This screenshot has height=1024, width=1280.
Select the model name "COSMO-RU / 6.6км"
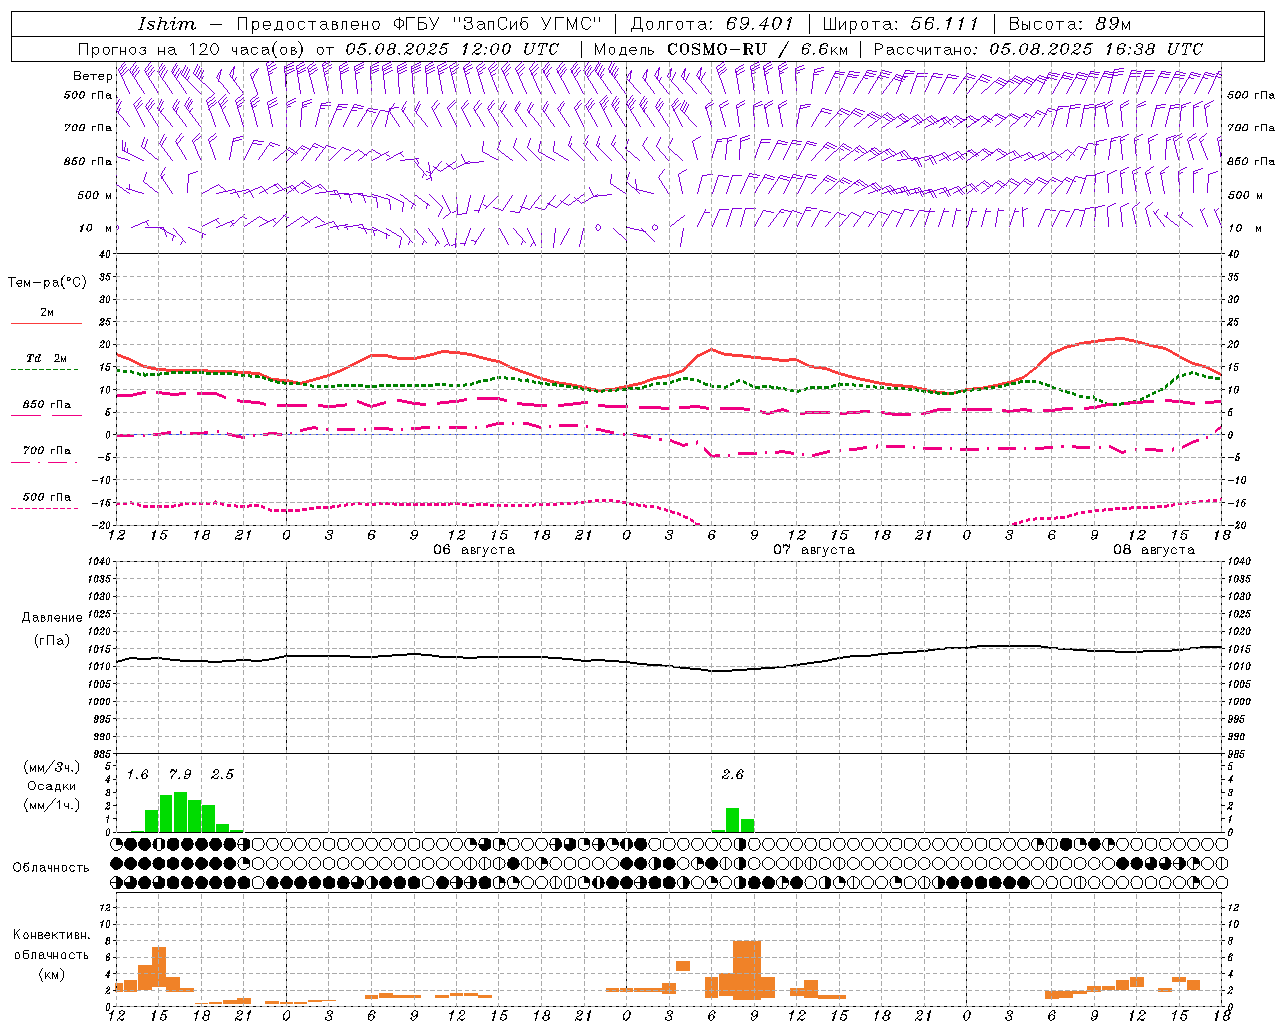[757, 49]
